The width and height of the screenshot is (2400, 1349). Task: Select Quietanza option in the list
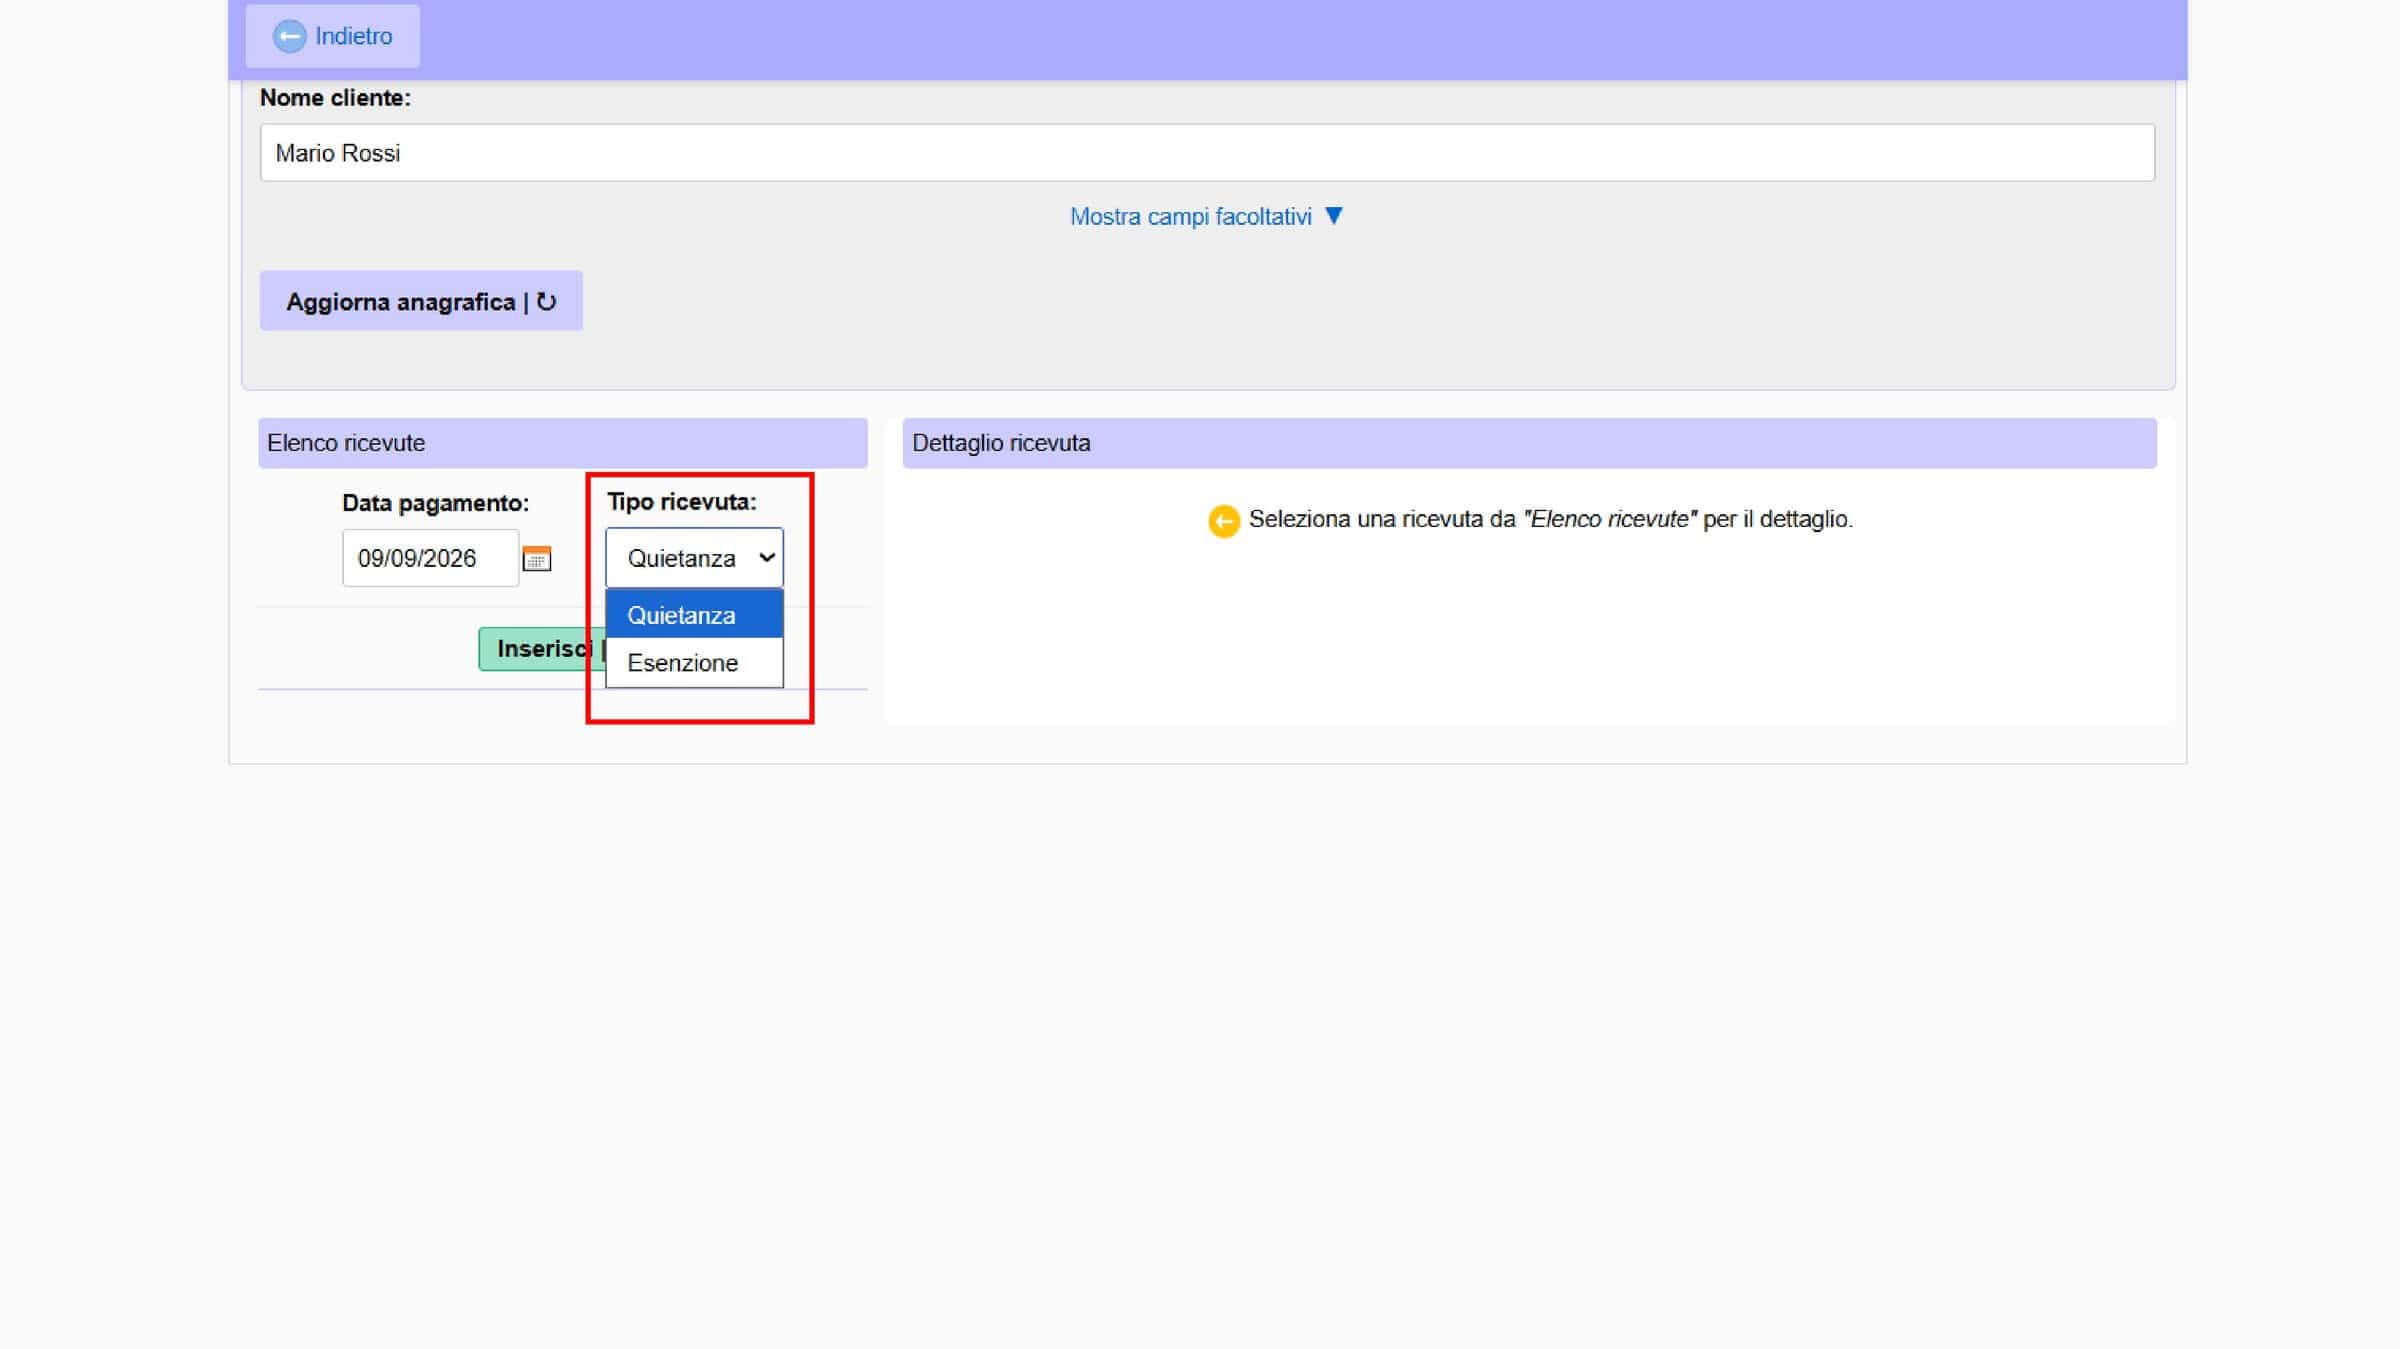[694, 614]
